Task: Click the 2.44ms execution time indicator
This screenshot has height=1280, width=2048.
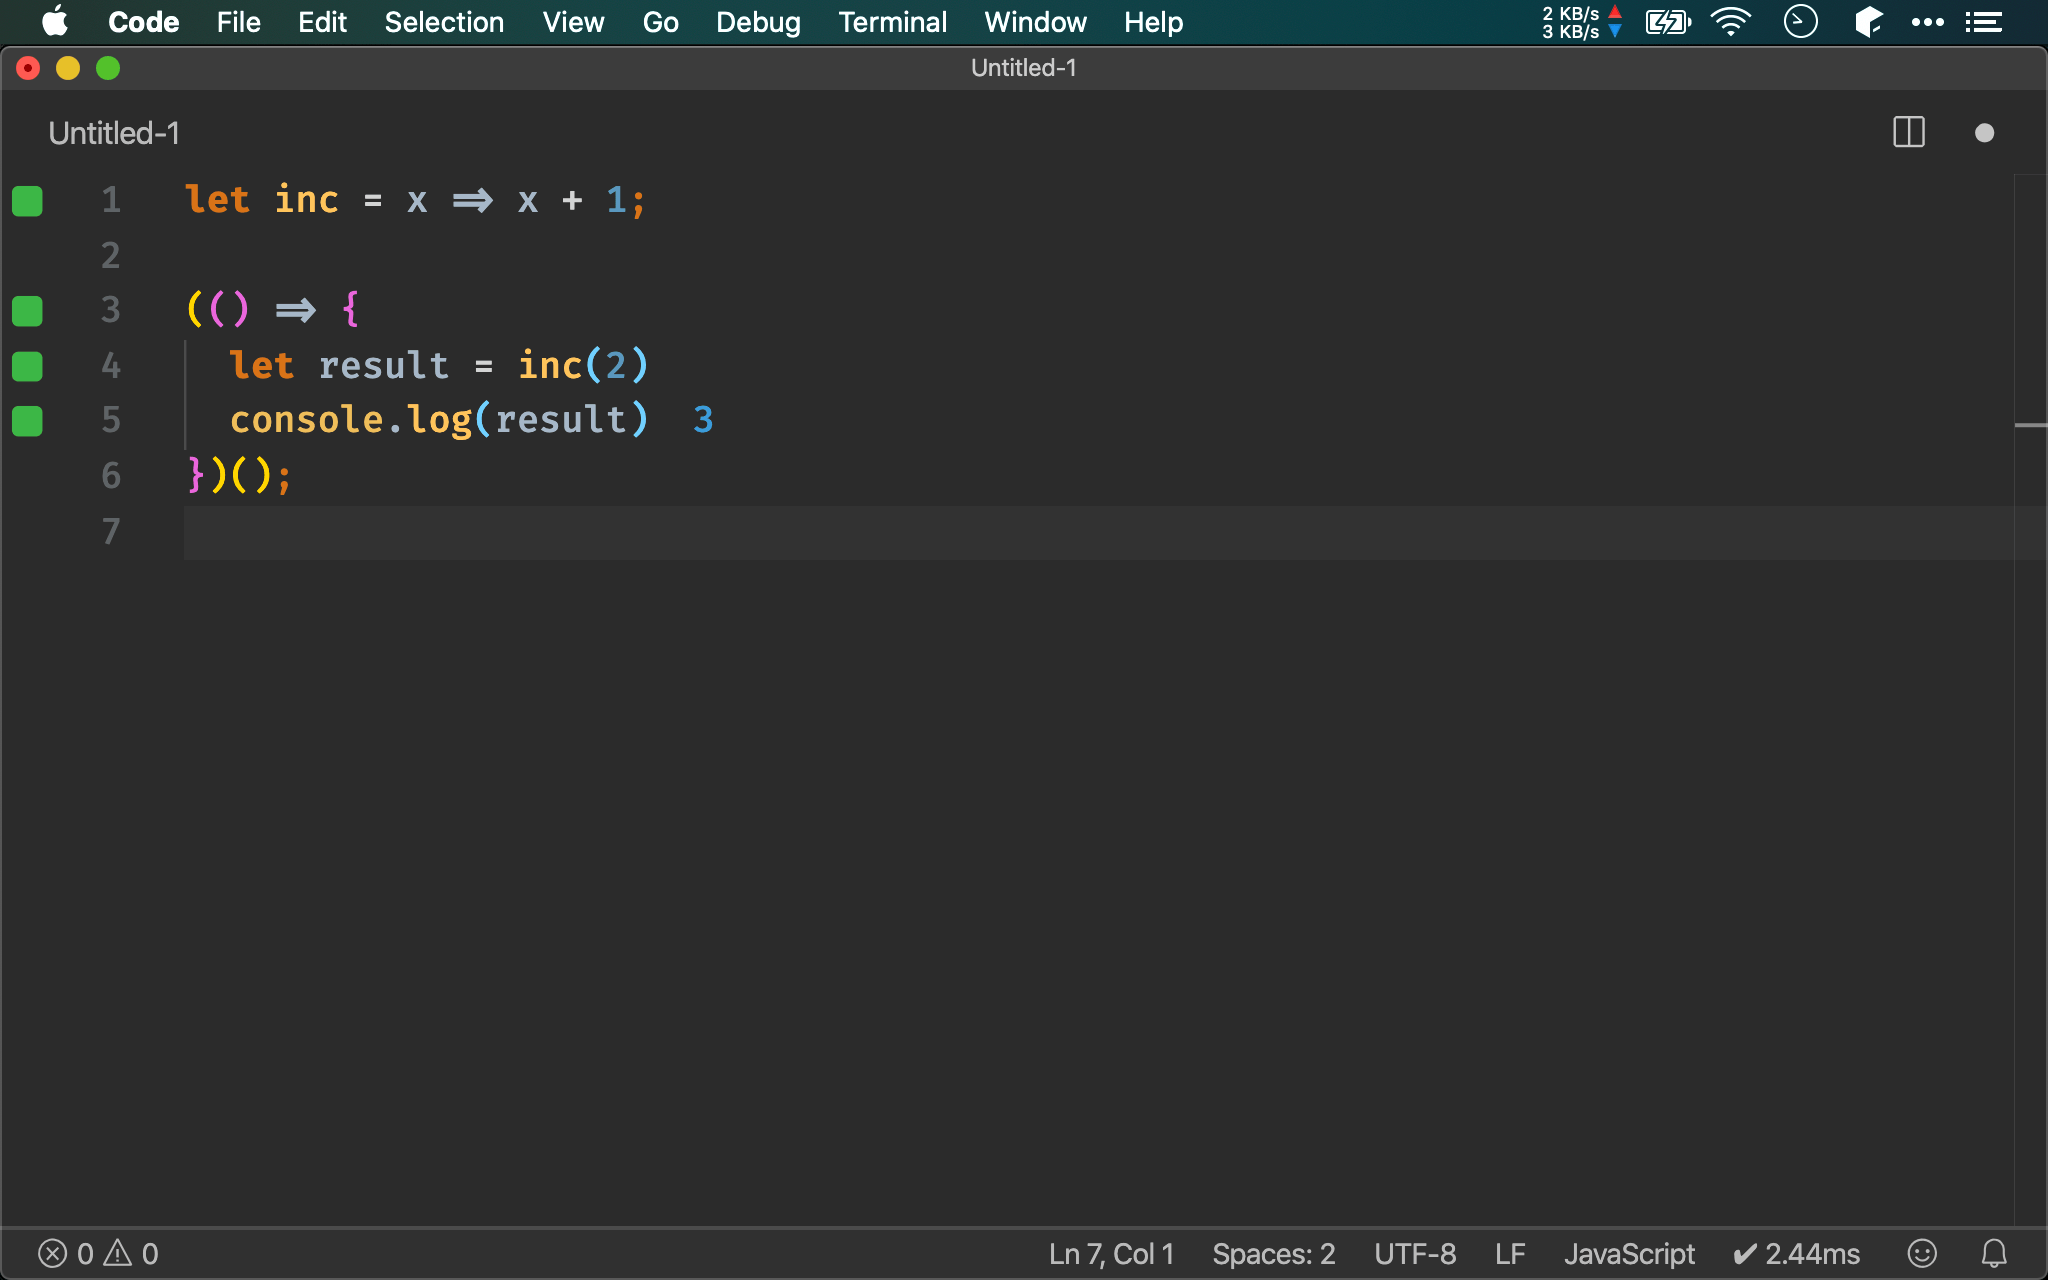Action: coord(1797,1253)
